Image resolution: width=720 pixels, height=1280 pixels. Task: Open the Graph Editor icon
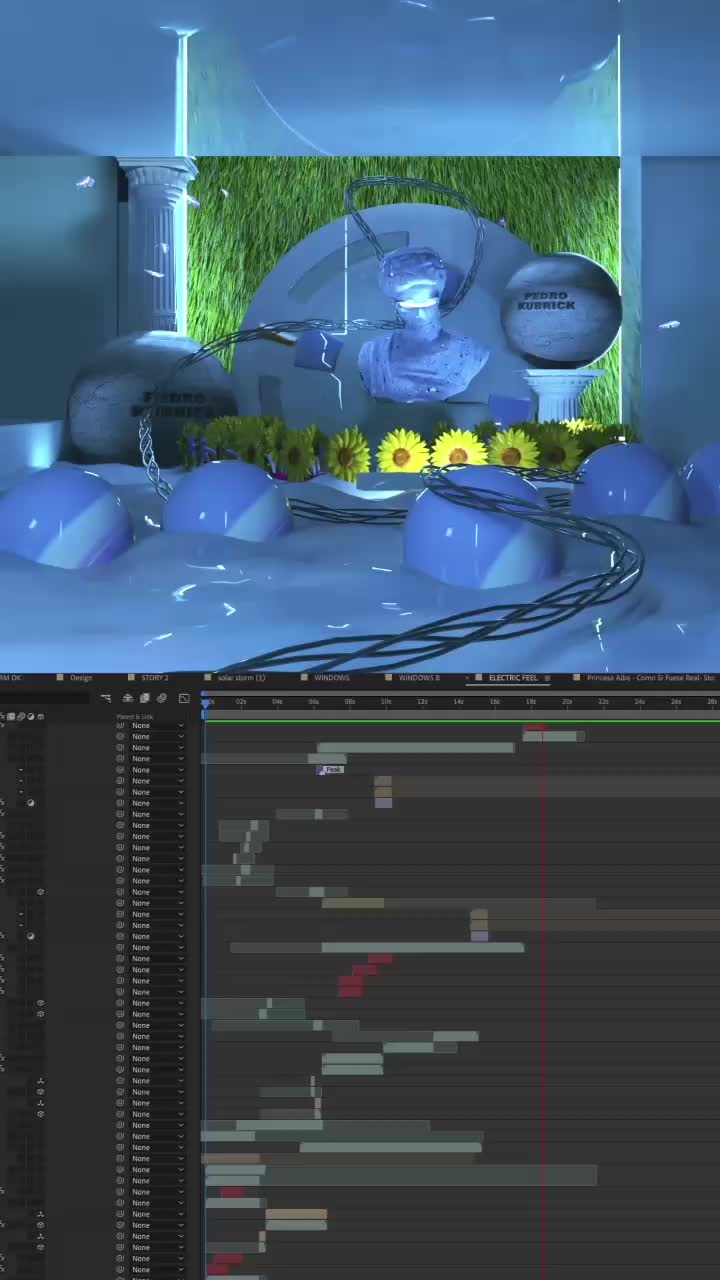click(184, 698)
